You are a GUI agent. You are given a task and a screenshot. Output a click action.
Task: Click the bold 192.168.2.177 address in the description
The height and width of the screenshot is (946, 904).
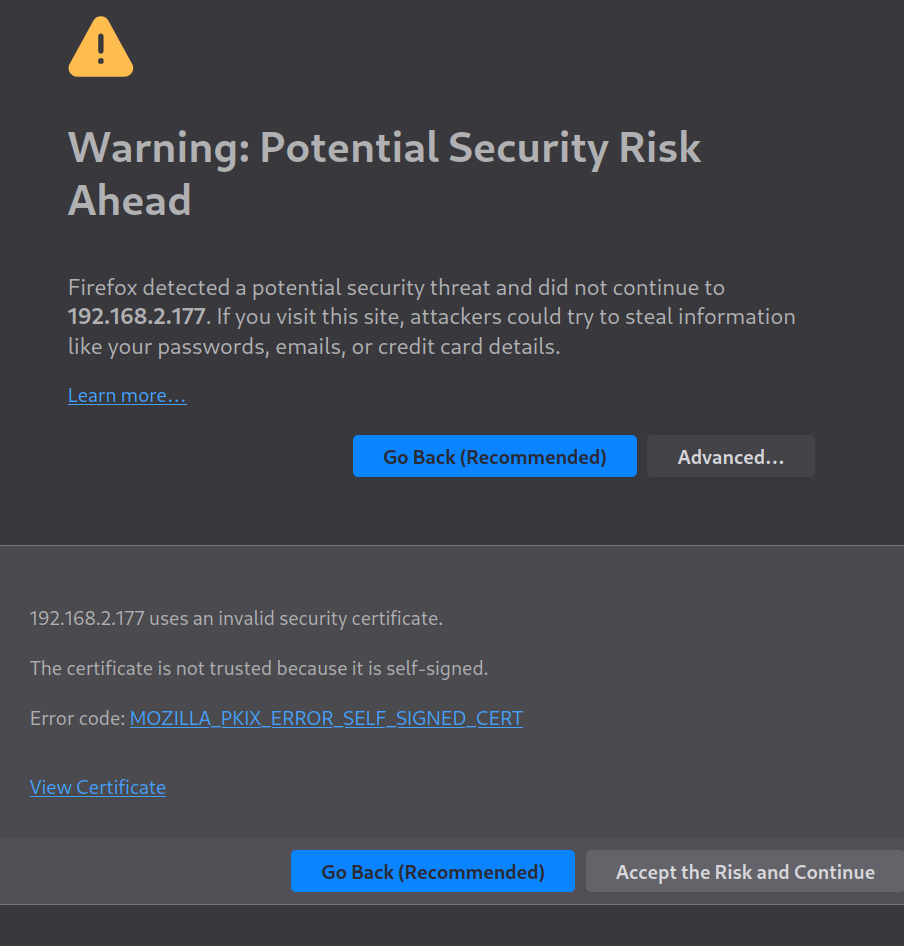136,318
